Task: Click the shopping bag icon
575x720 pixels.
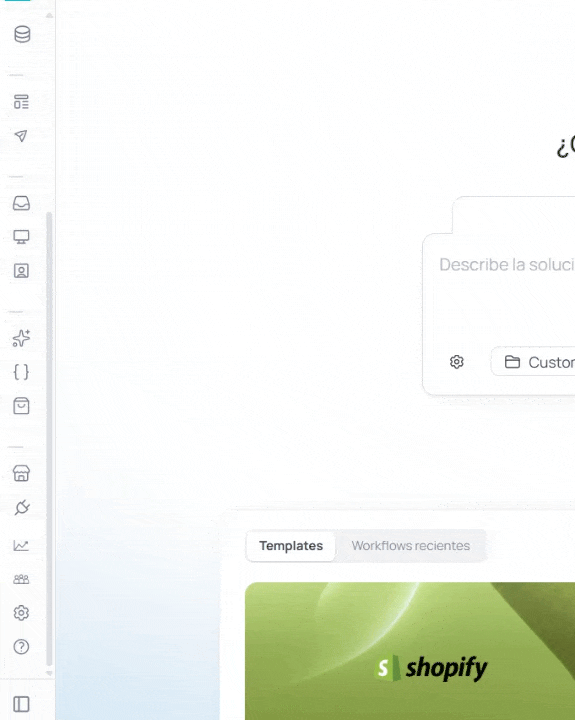Action: (21, 406)
